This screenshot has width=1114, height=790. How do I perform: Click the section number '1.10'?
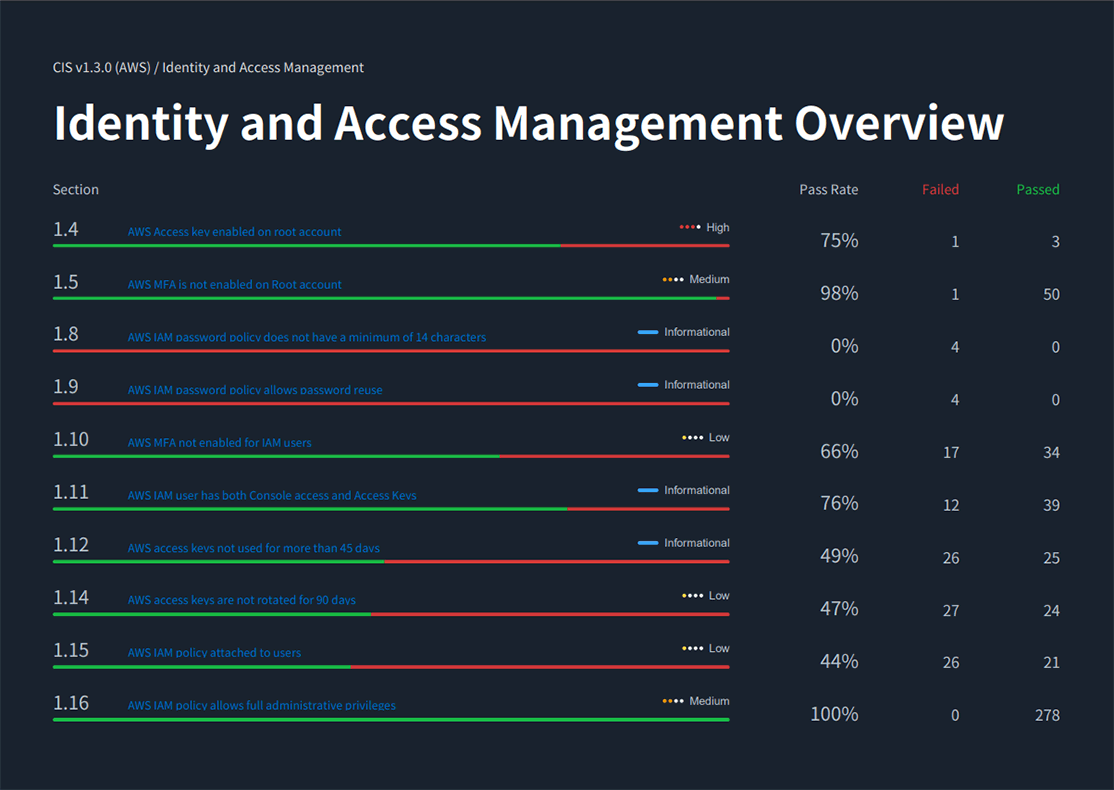(71, 440)
